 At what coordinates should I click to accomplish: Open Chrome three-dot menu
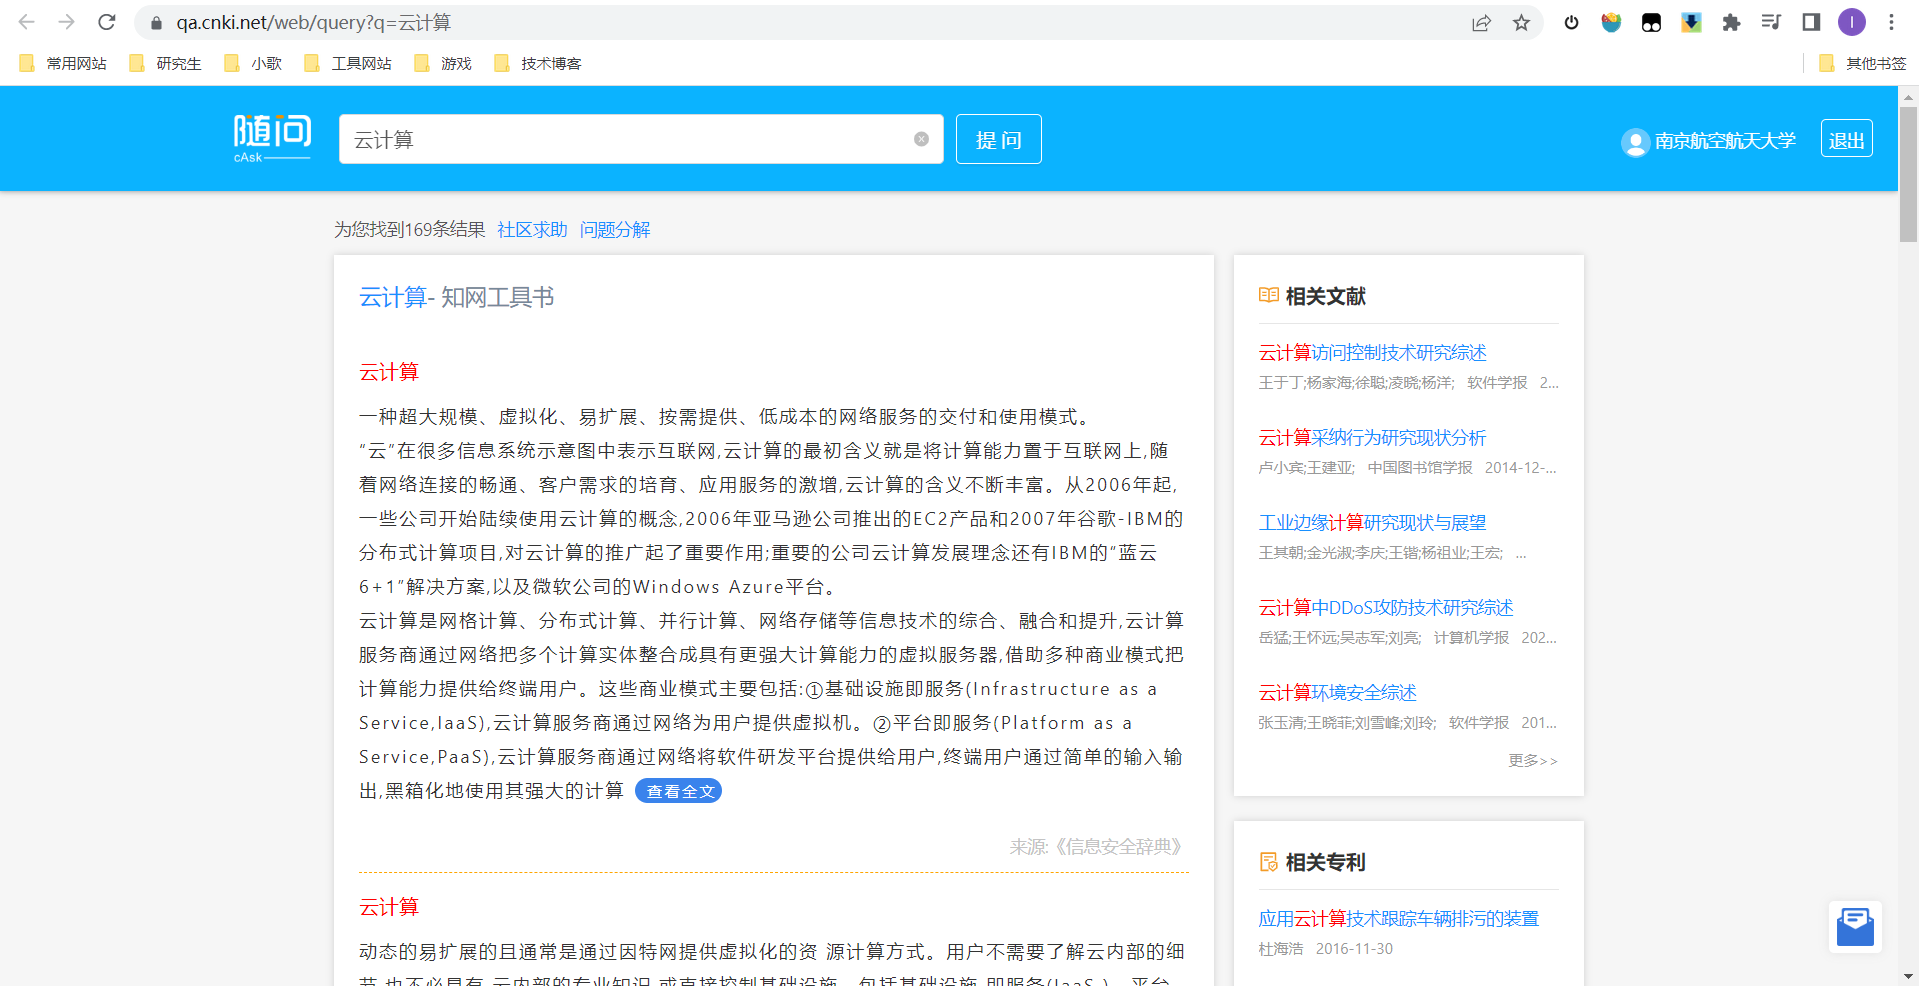[x=1891, y=22]
